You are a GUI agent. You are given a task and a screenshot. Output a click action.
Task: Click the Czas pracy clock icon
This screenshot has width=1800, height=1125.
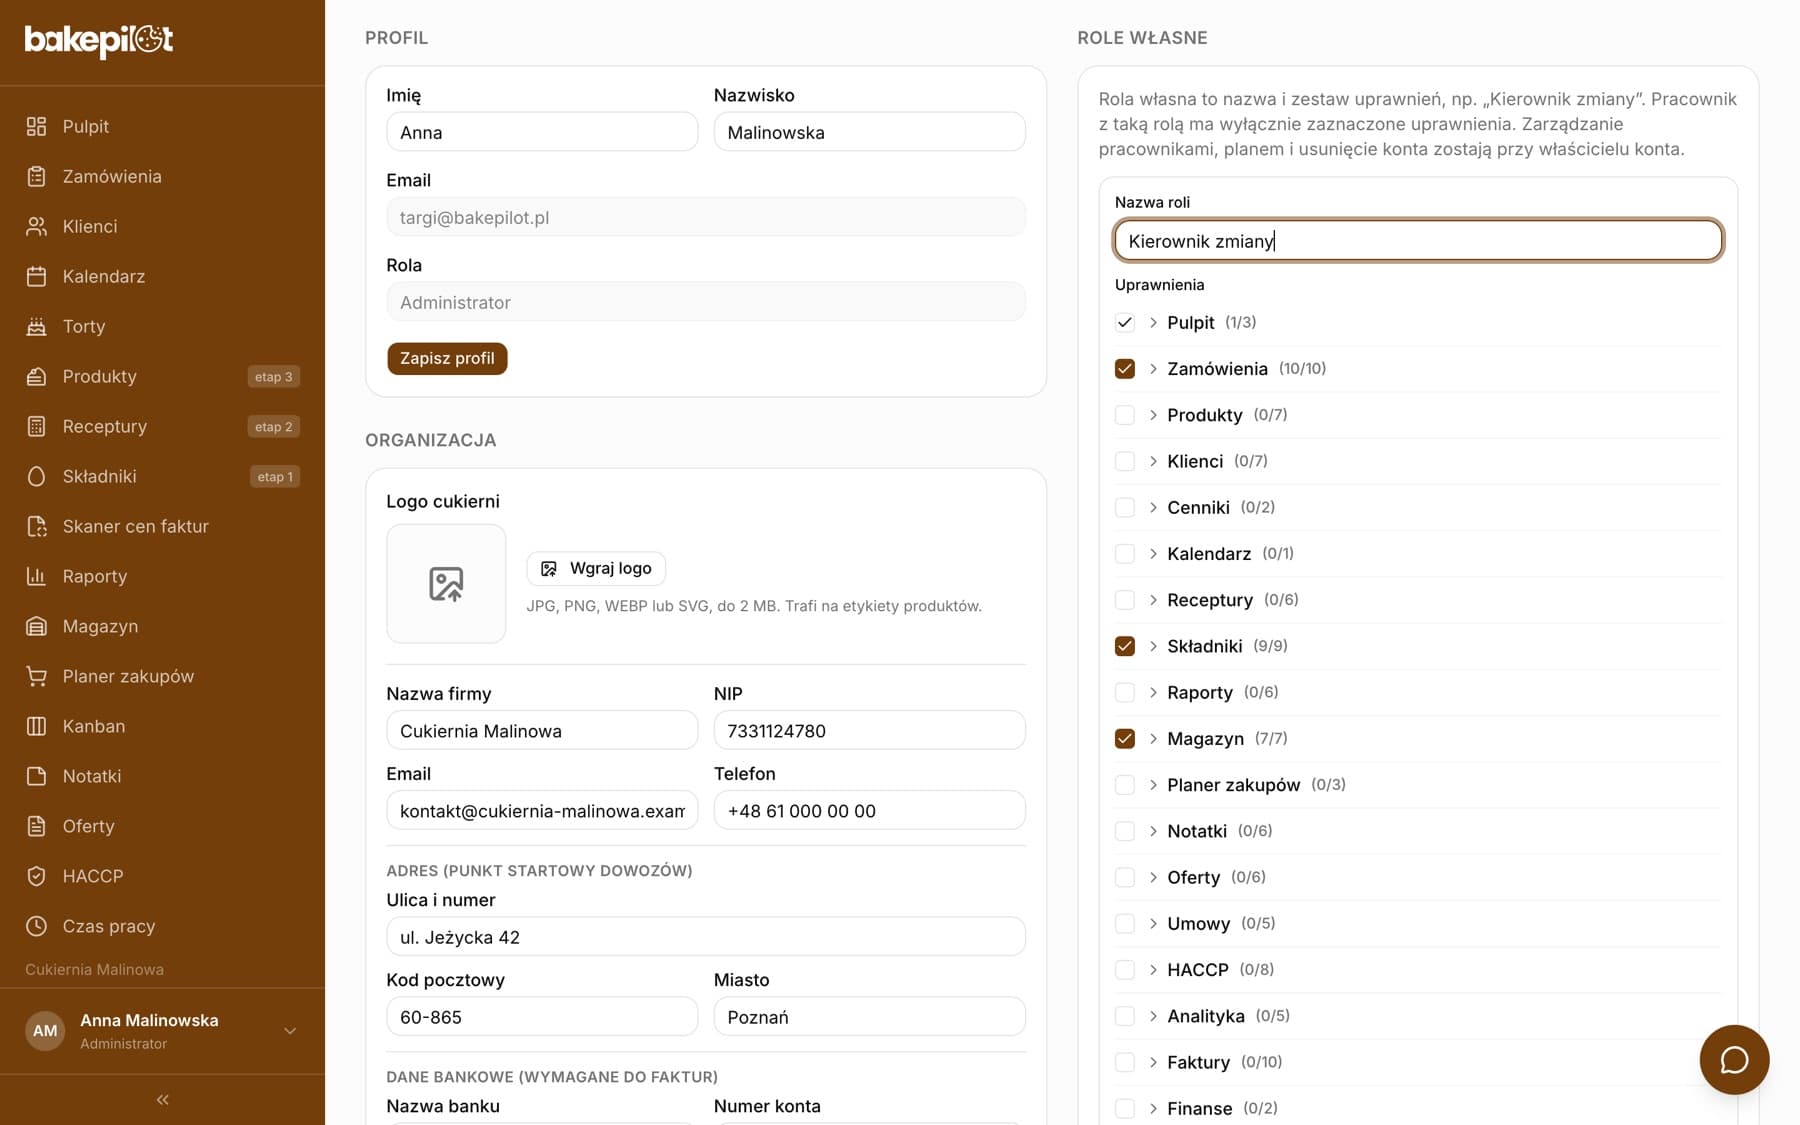pyautogui.click(x=36, y=926)
